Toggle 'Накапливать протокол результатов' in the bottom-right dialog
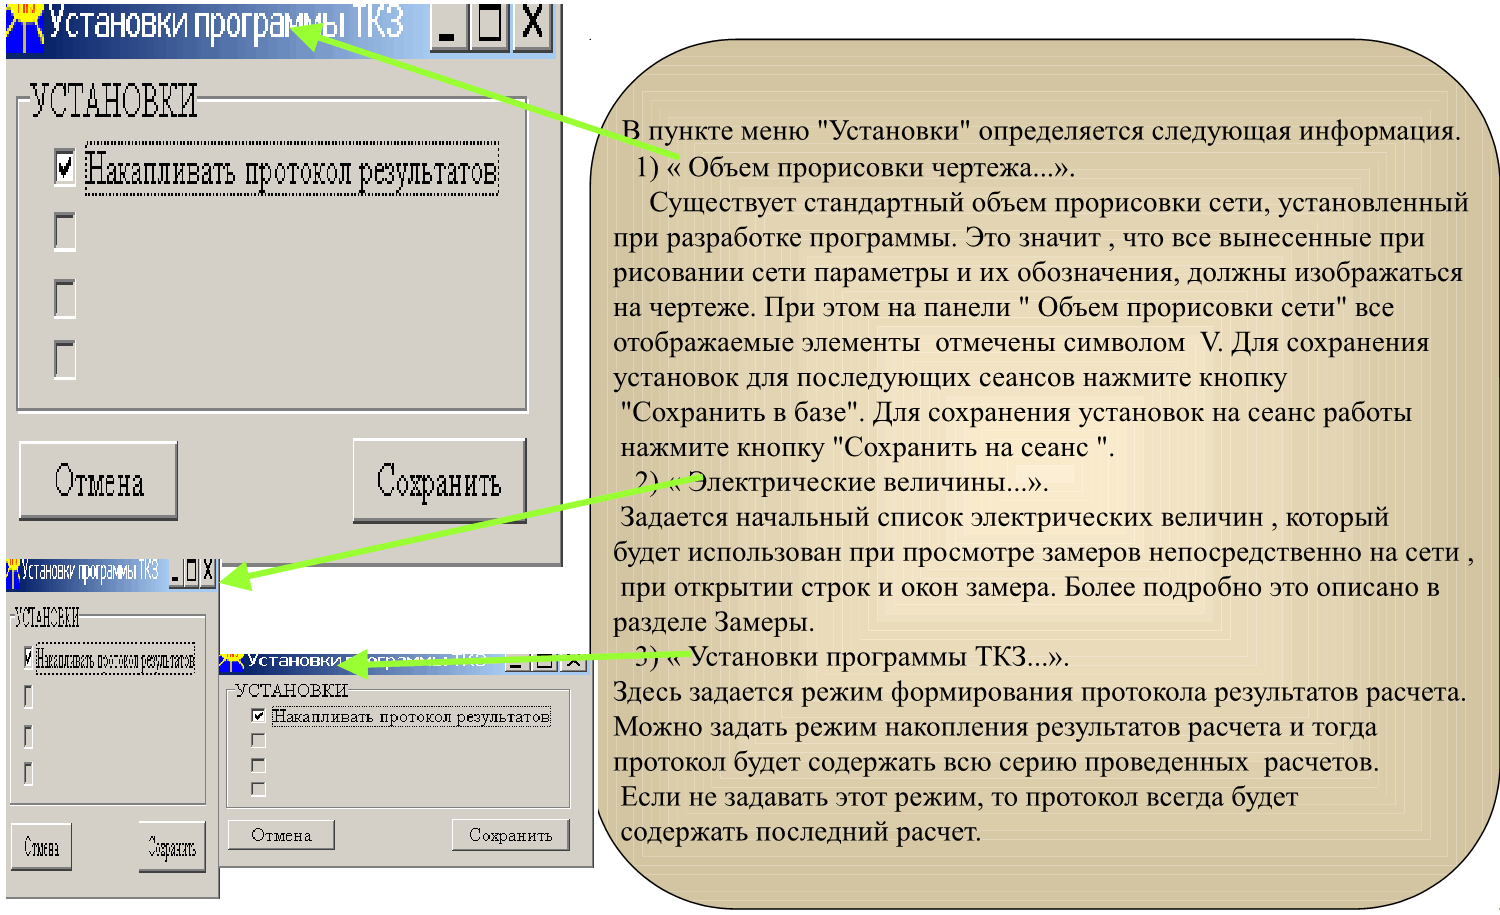1500x915 pixels. click(258, 716)
